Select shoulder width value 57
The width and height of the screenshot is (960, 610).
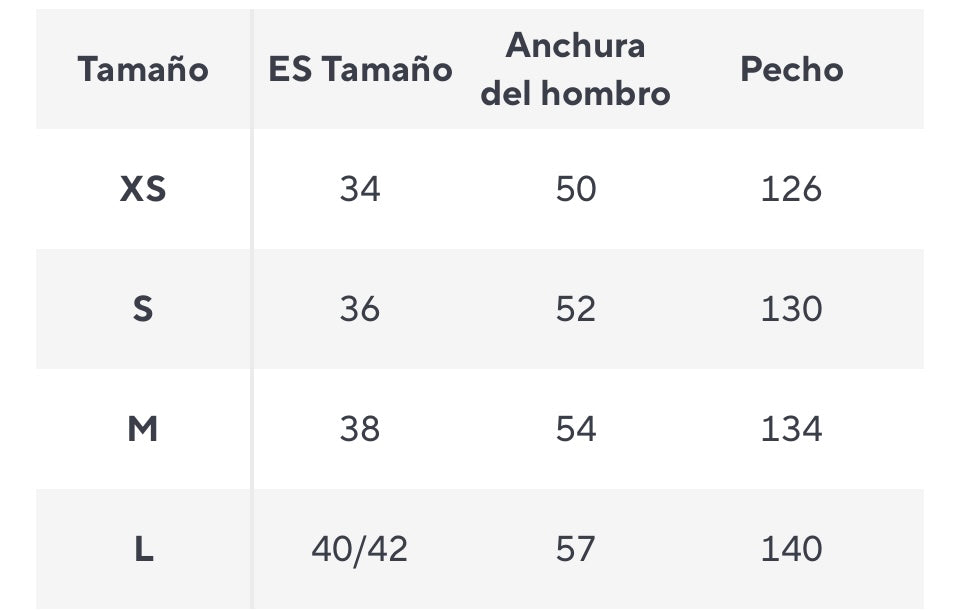click(576, 549)
